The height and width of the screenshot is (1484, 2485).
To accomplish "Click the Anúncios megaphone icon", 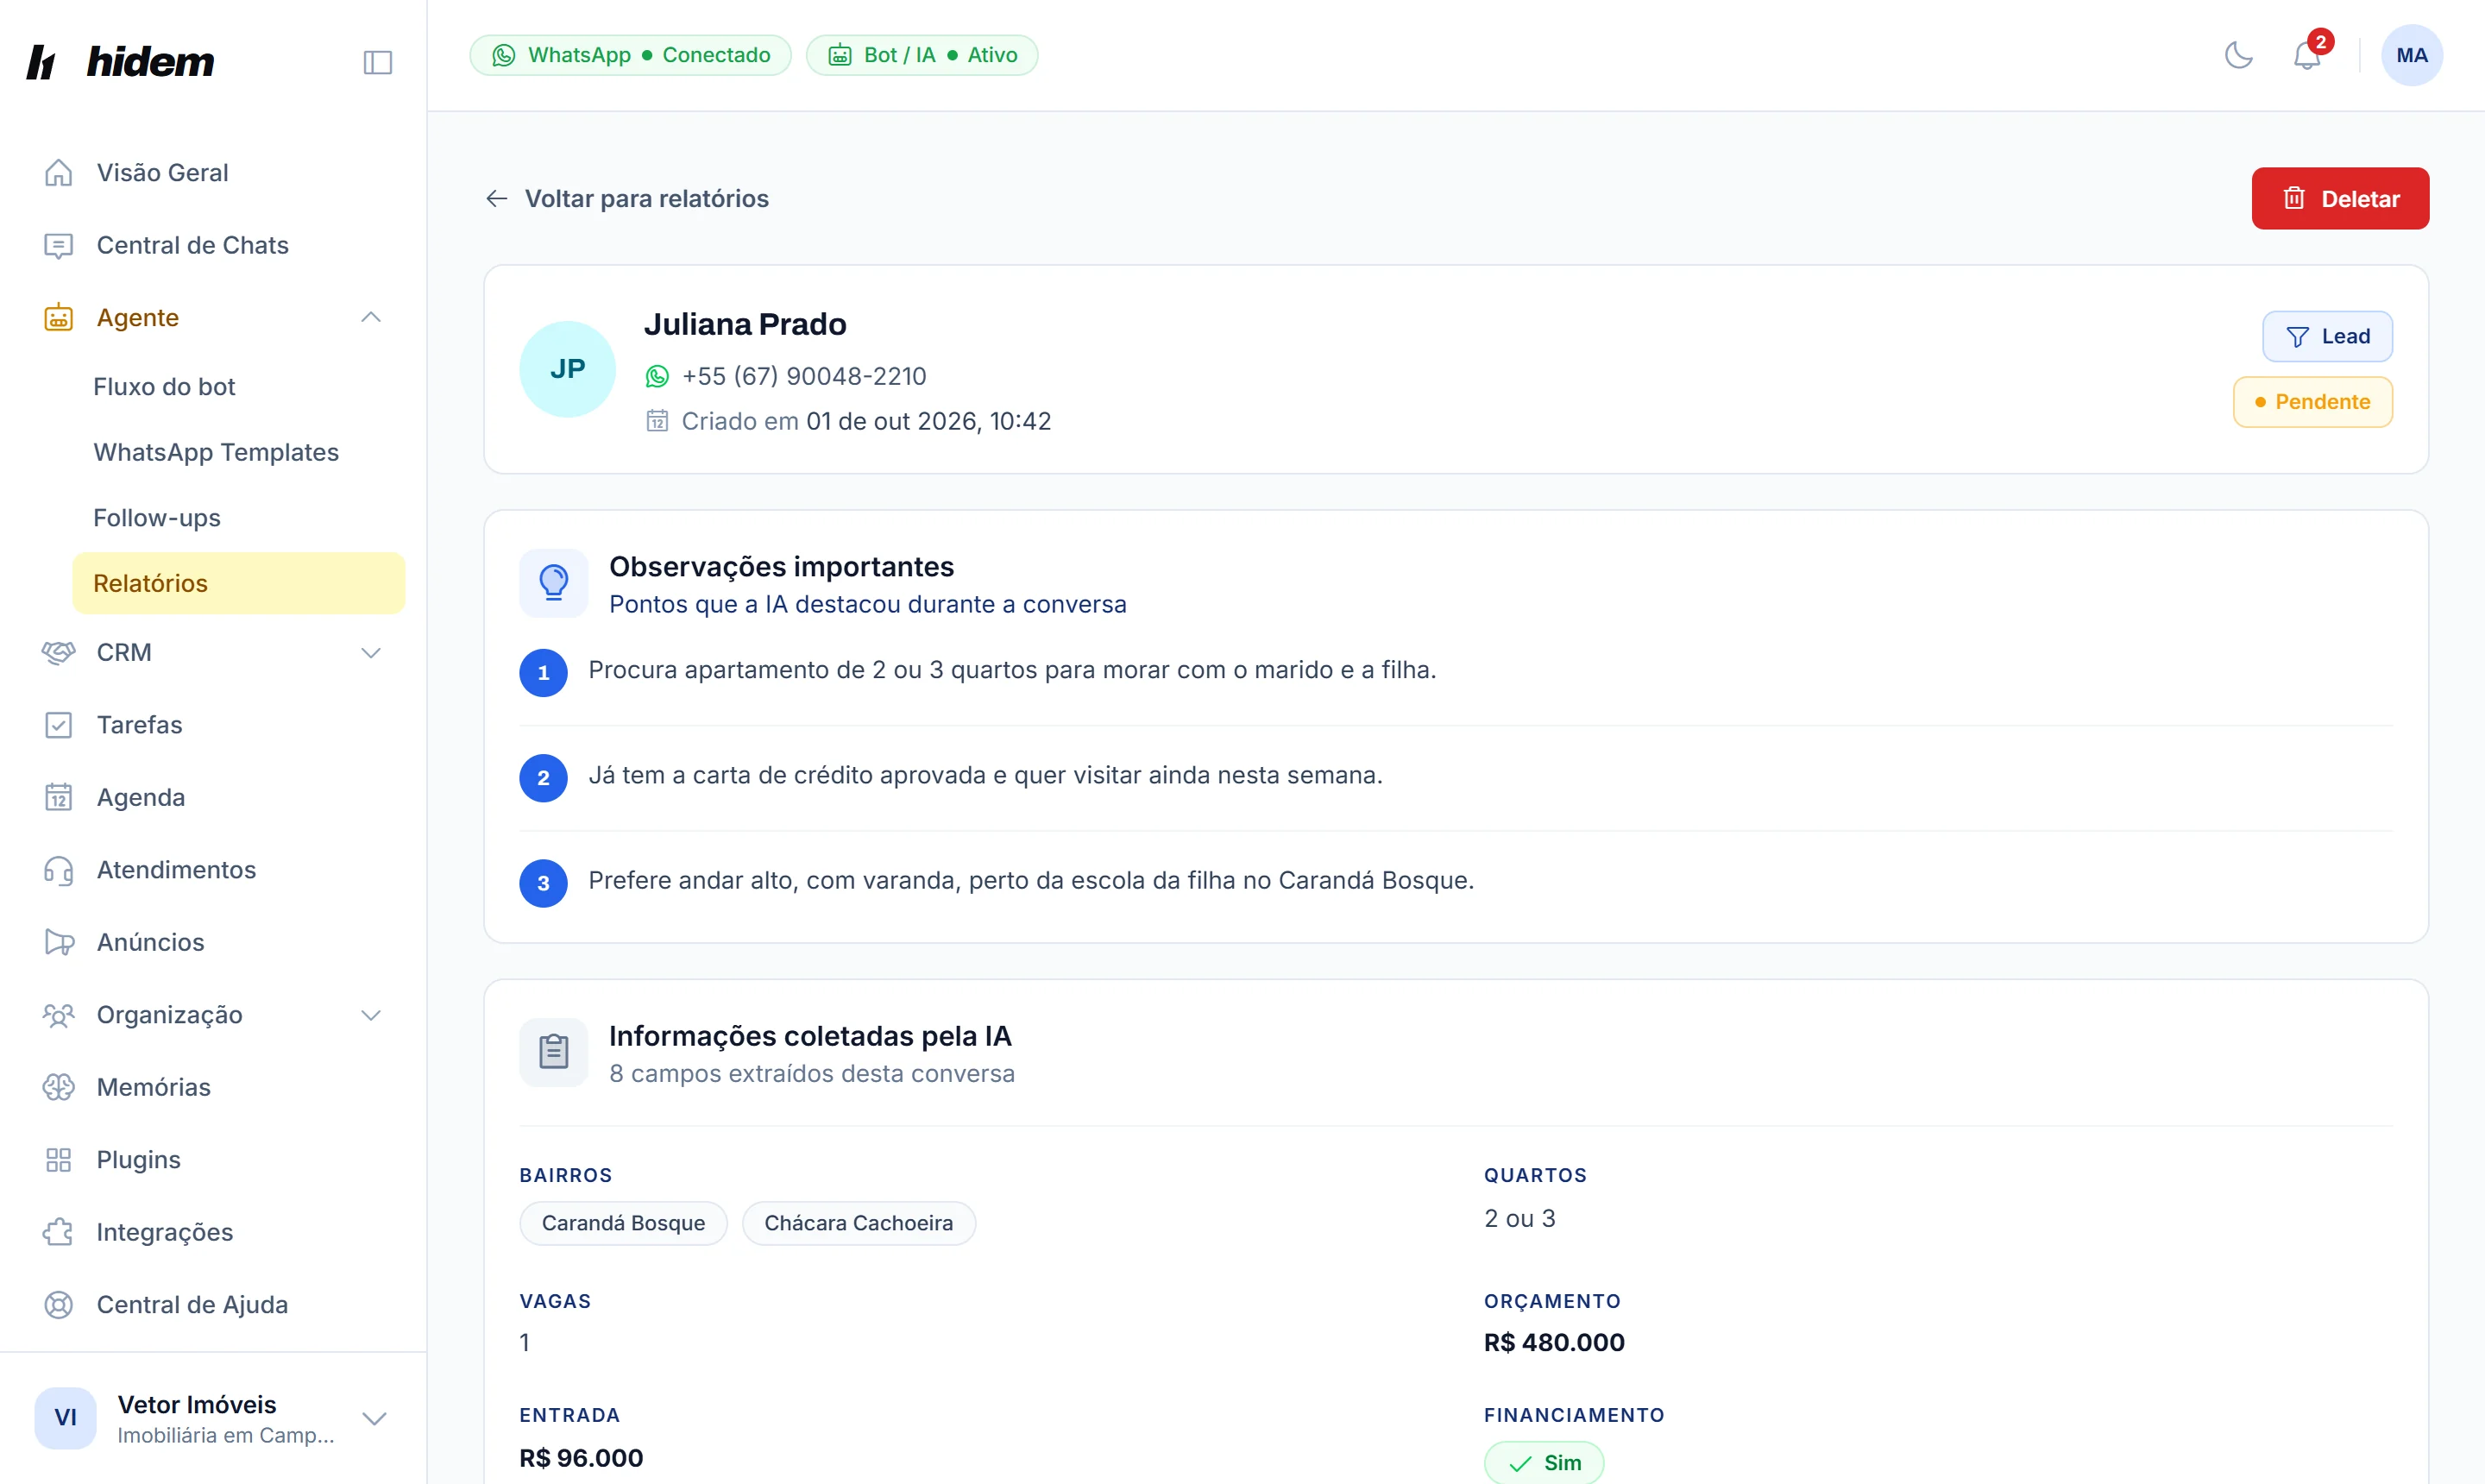I will pos(58,942).
